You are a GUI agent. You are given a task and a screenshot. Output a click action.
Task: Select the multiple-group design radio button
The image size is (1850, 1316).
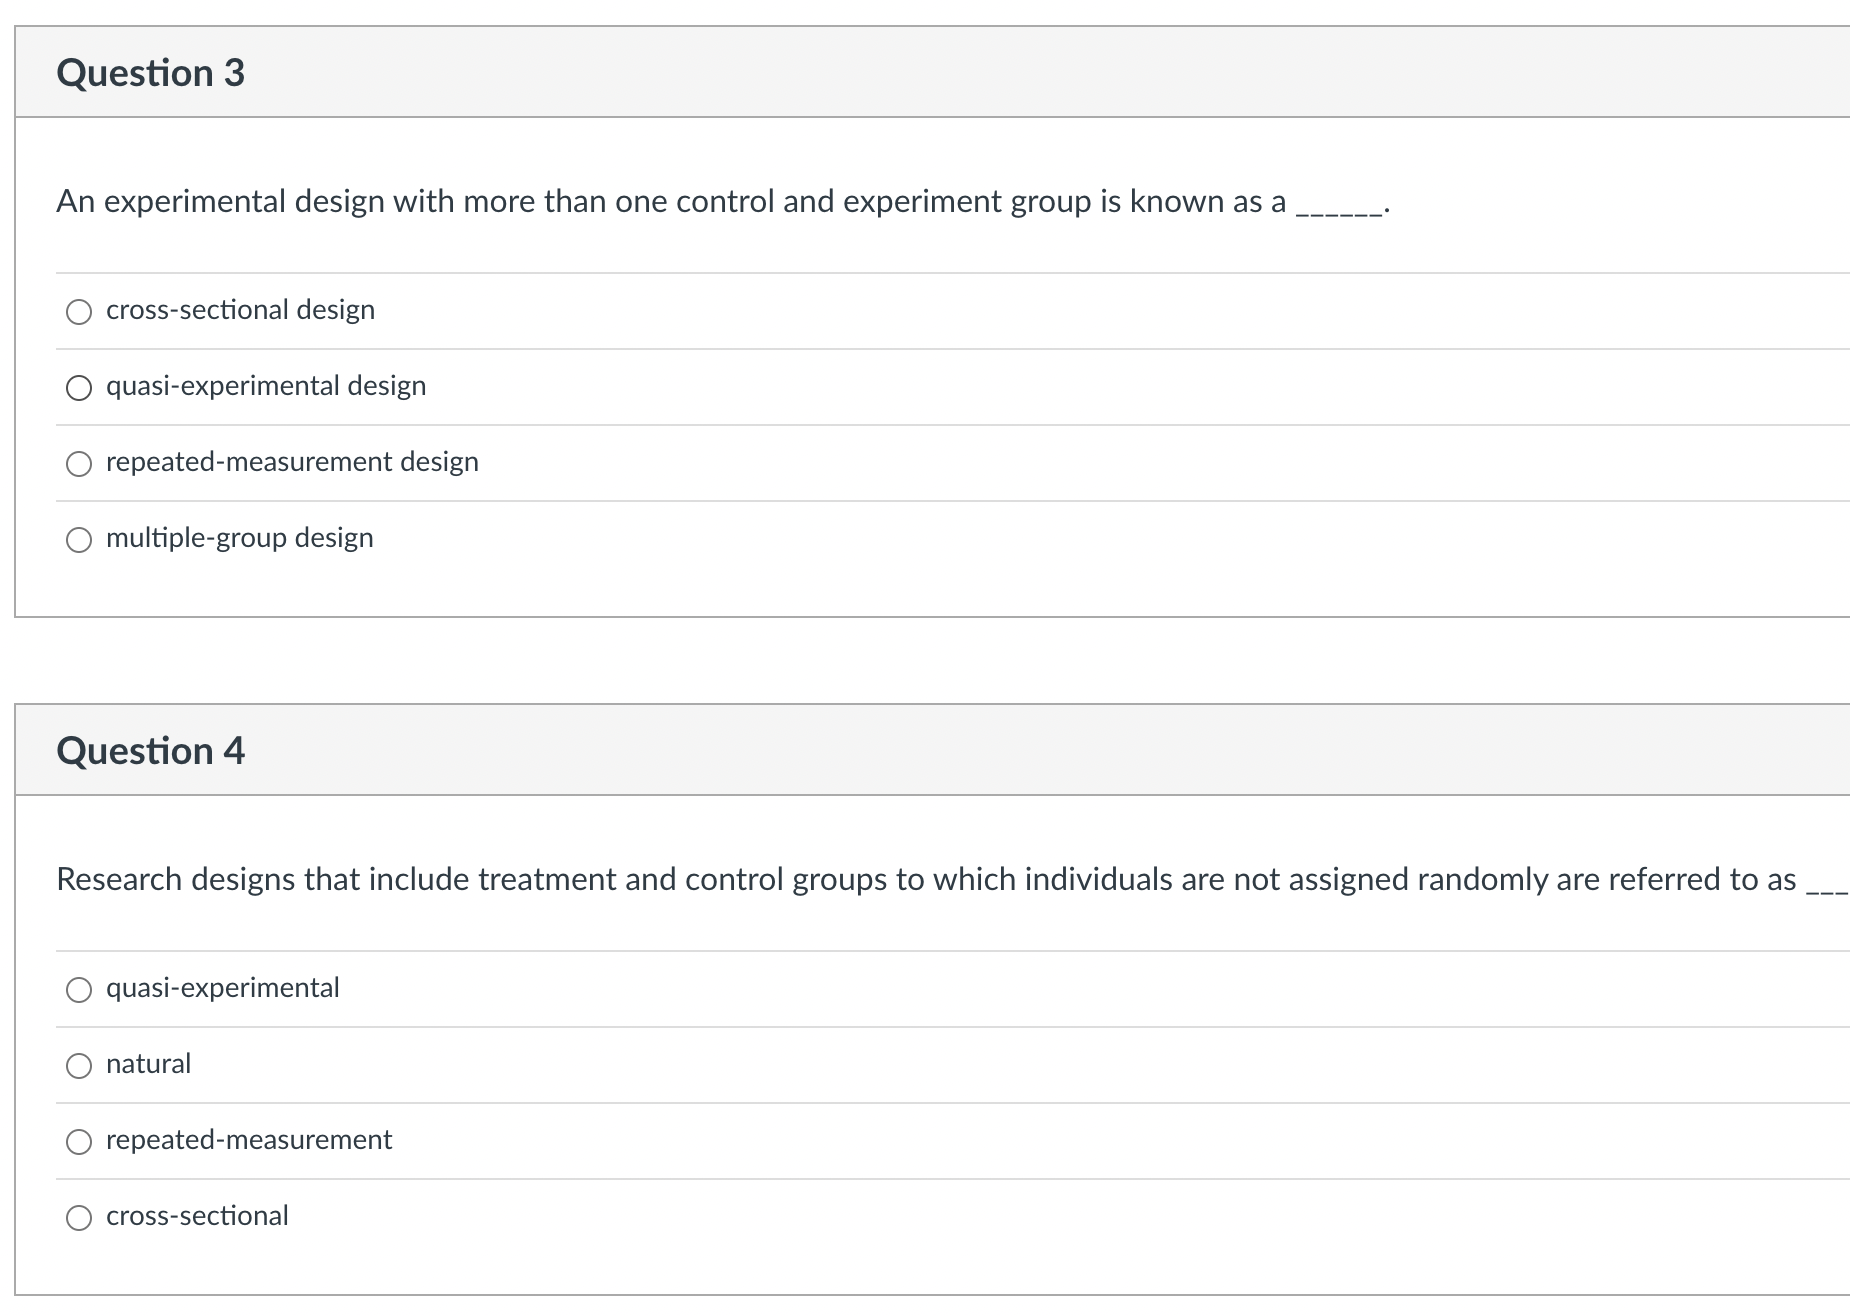[79, 539]
